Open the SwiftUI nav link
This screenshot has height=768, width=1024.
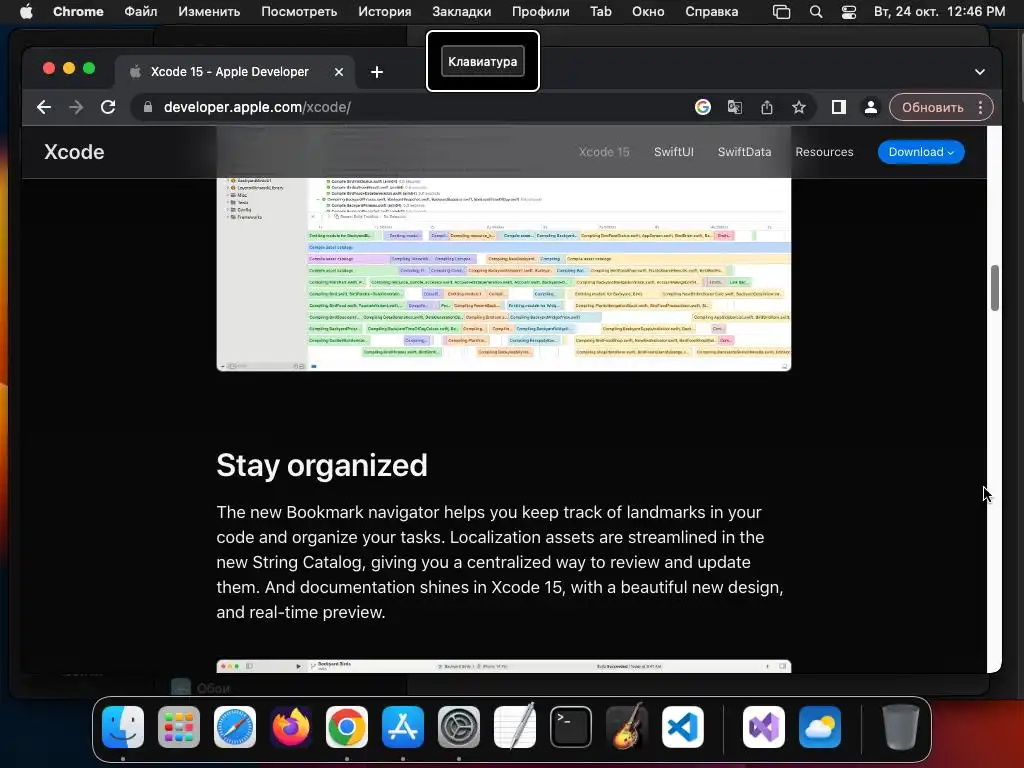(x=674, y=152)
